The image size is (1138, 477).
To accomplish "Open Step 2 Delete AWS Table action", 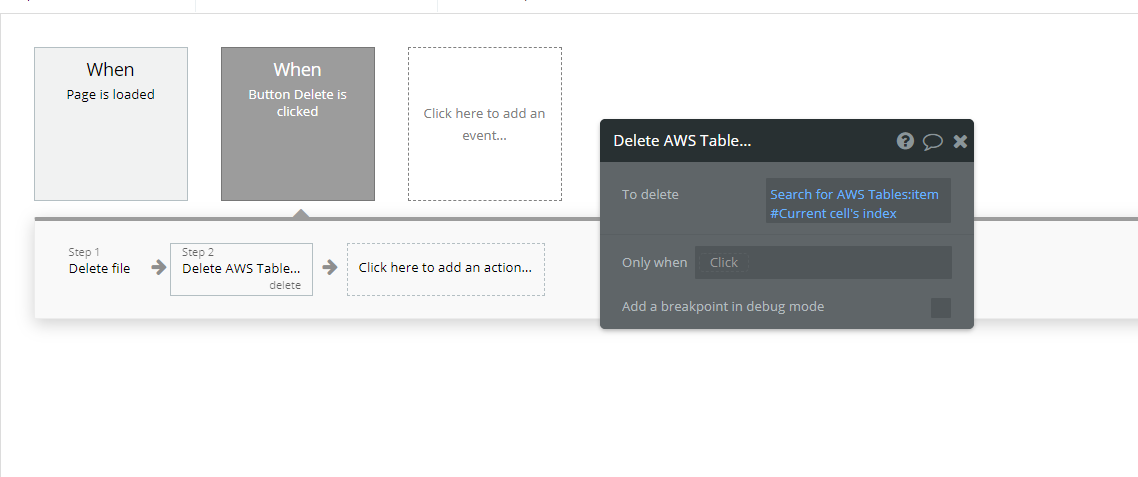I will click(242, 269).
